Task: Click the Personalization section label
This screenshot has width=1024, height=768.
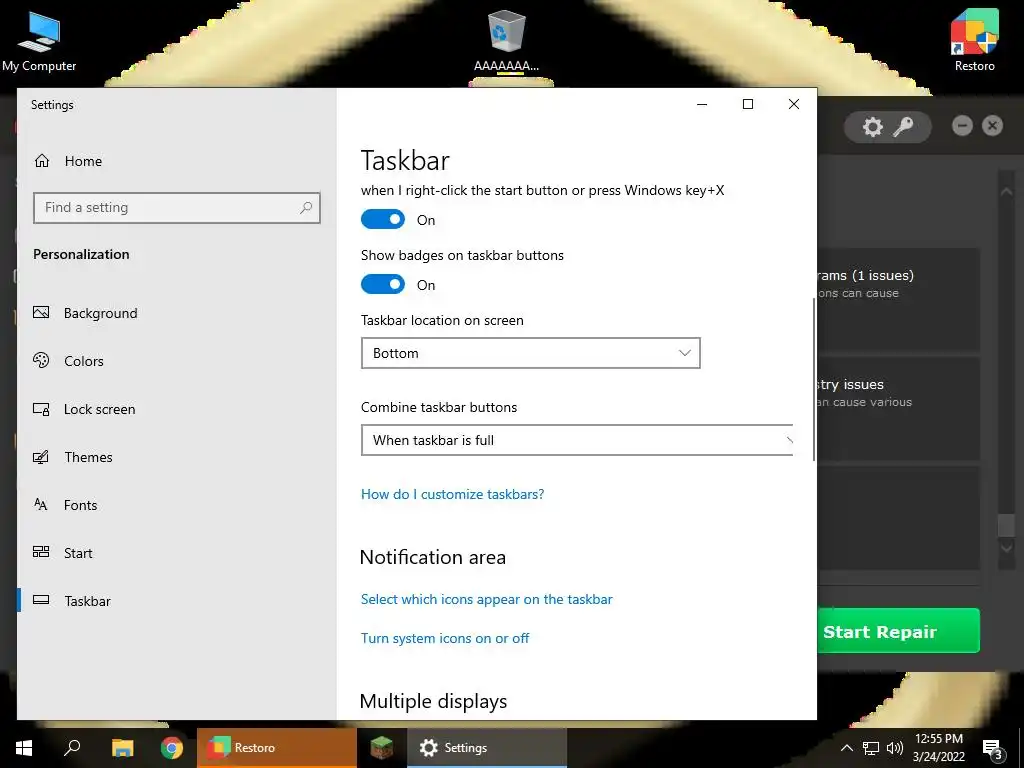Action: [81, 254]
